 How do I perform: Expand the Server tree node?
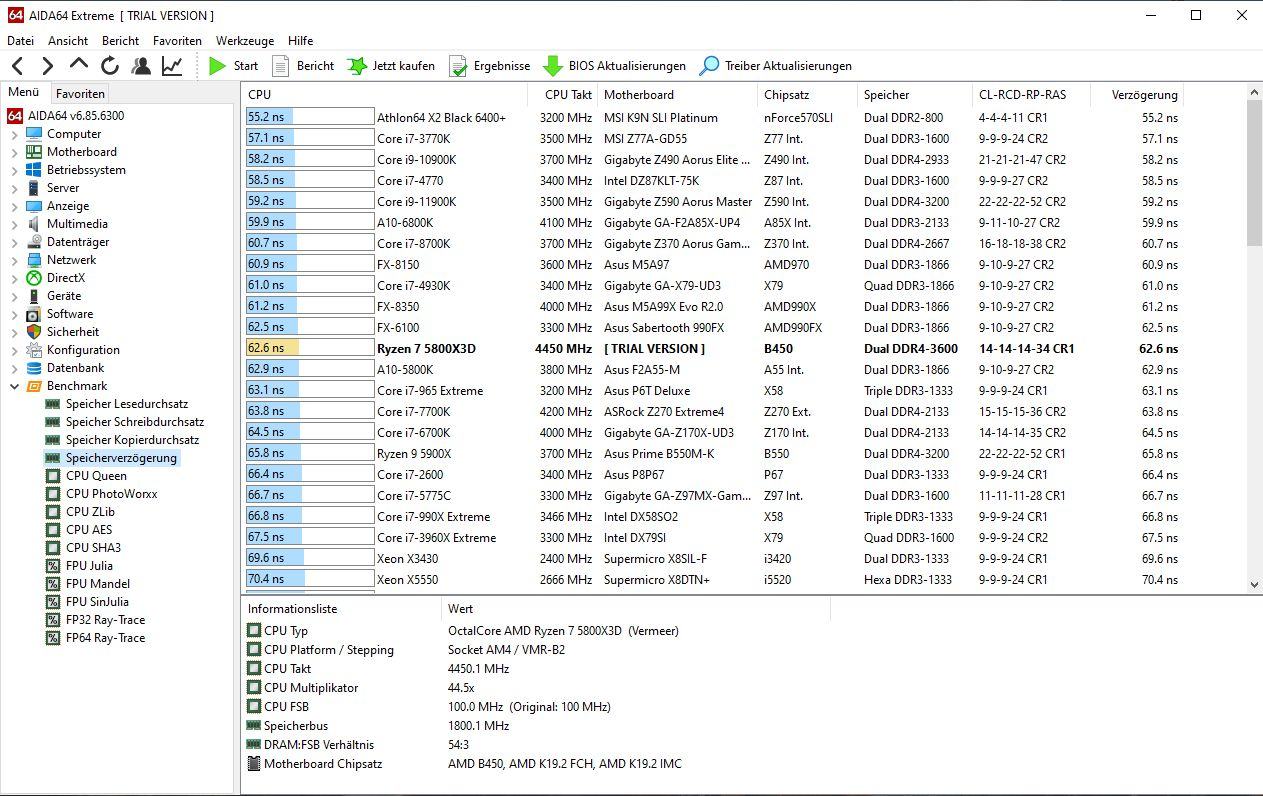(14, 188)
